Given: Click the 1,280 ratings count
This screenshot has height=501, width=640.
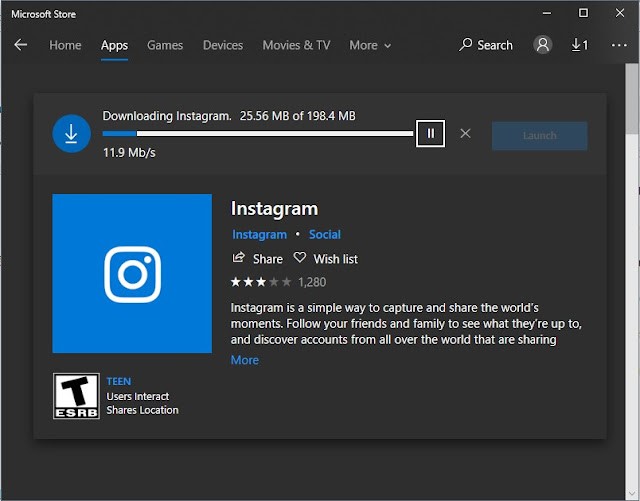Looking at the screenshot, I should [312, 282].
